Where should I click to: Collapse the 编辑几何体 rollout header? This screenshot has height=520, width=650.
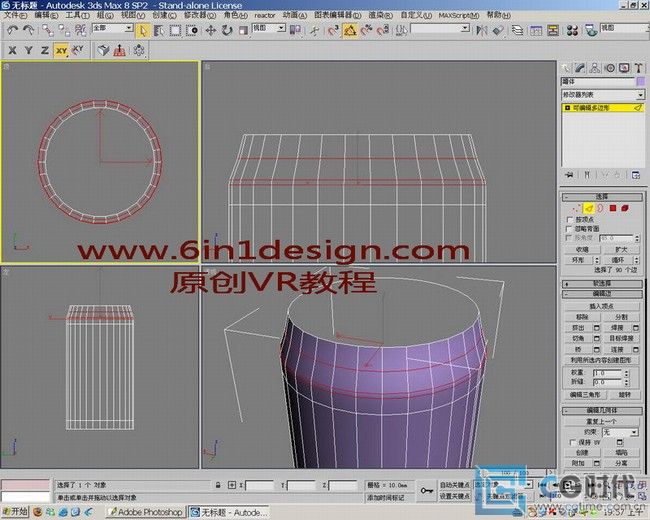click(602, 411)
